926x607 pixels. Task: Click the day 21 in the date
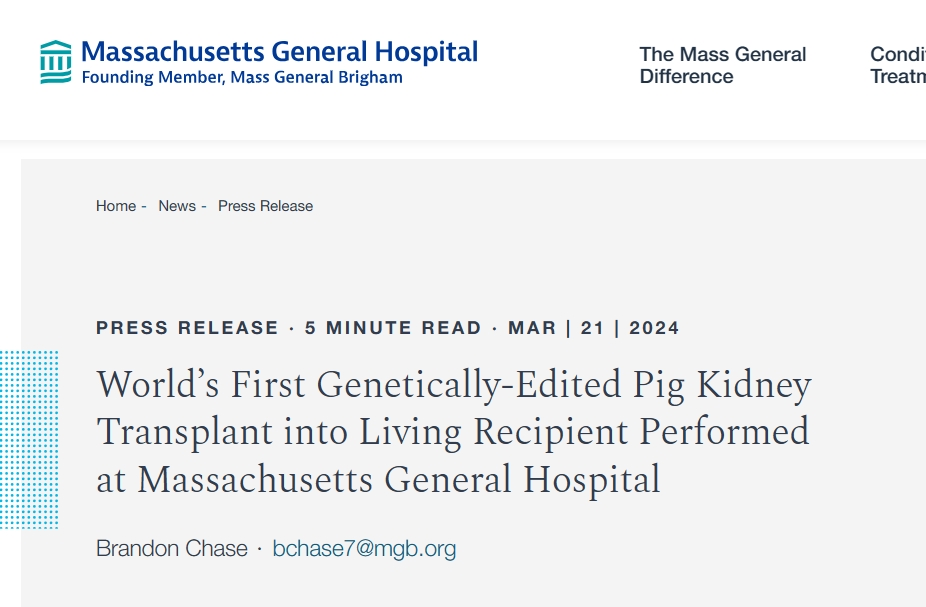pyautogui.click(x=592, y=328)
